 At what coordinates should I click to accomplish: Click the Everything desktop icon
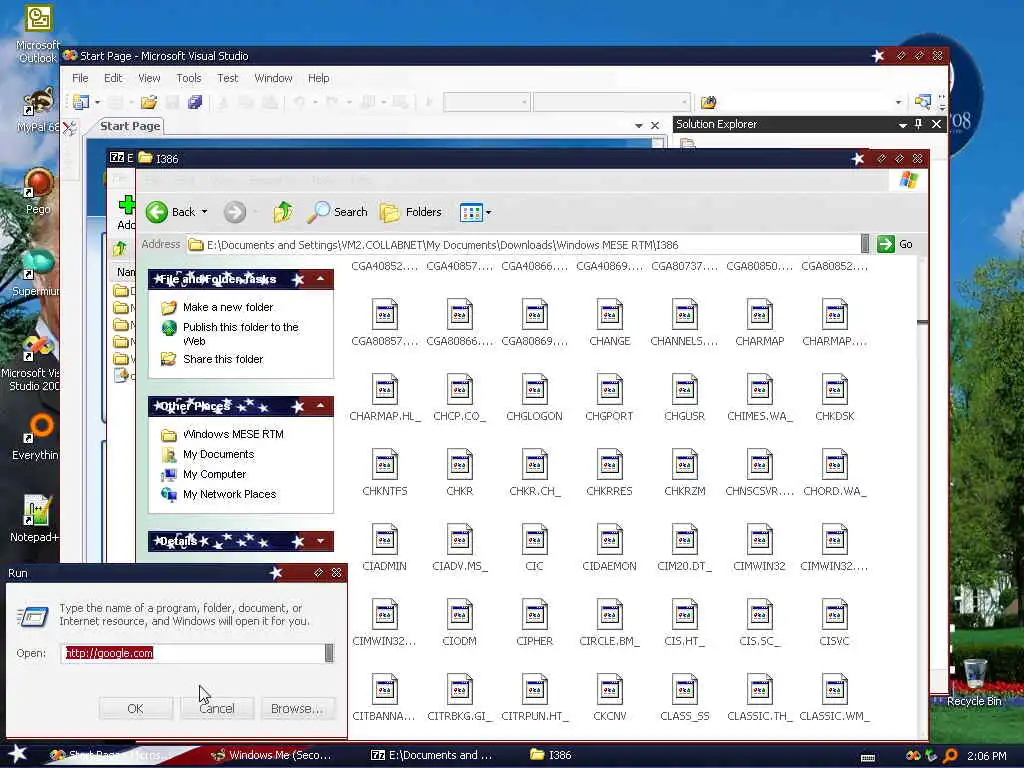click(38, 428)
